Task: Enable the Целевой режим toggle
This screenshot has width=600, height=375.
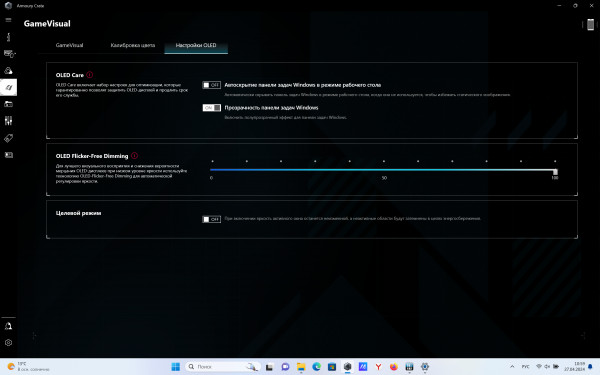Action: click(212, 219)
